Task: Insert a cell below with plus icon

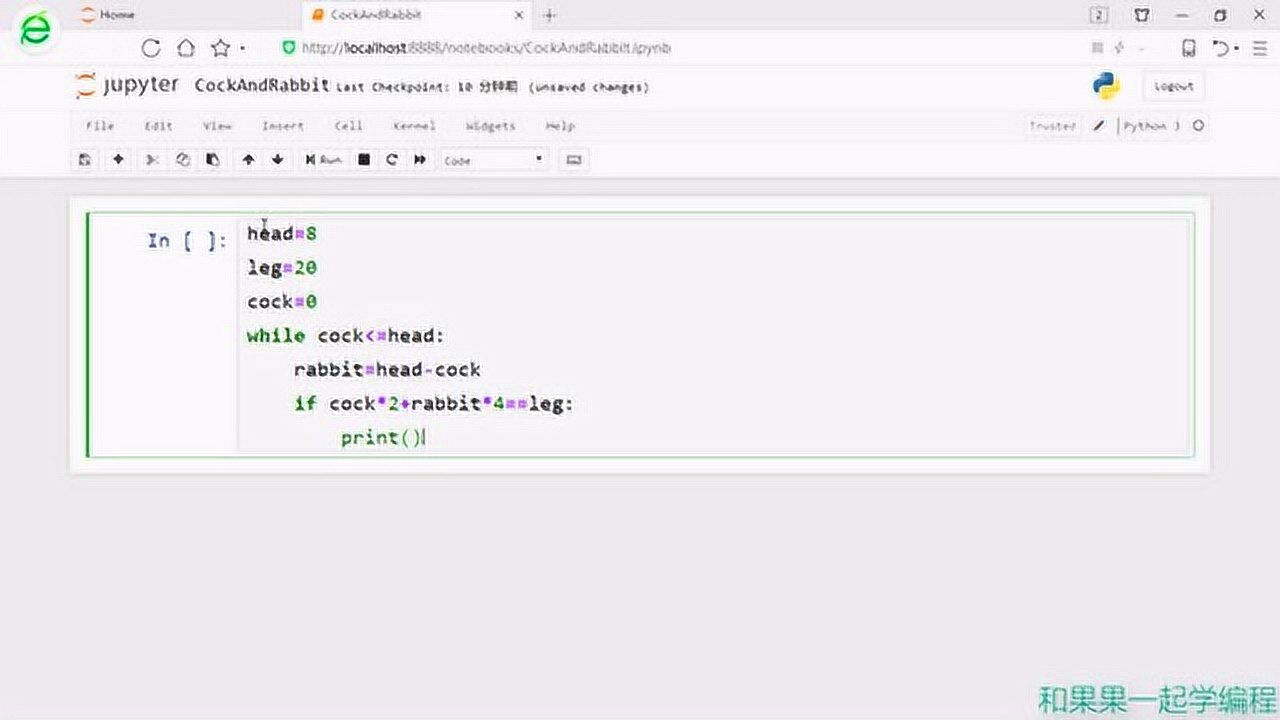Action: (118, 160)
